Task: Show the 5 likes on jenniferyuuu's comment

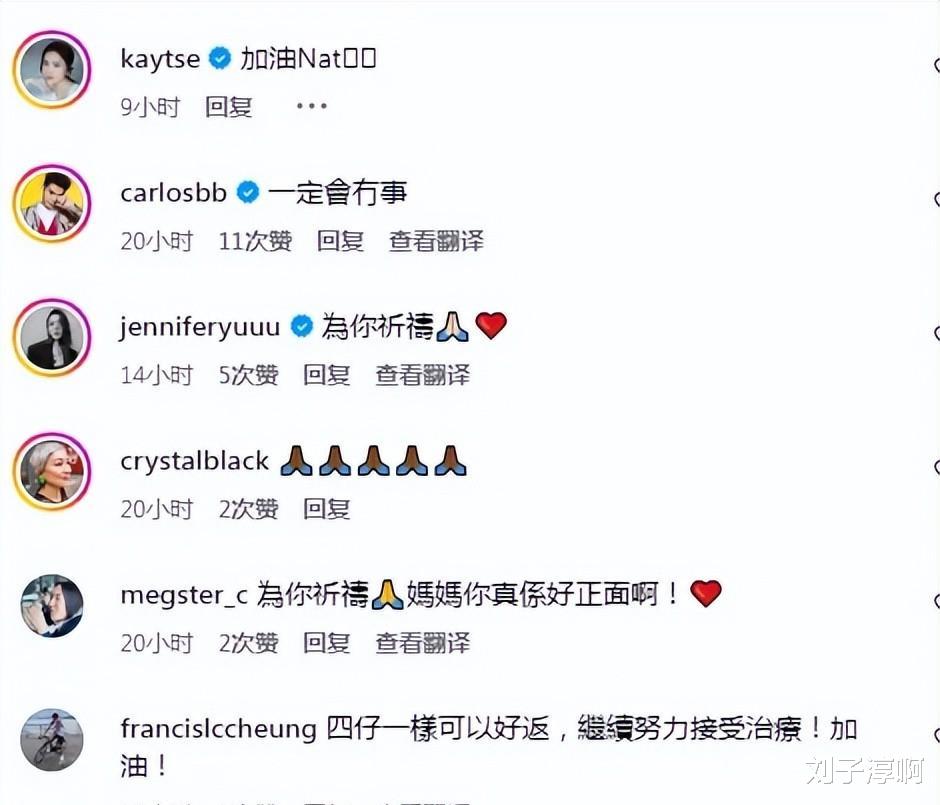Action: tap(248, 375)
